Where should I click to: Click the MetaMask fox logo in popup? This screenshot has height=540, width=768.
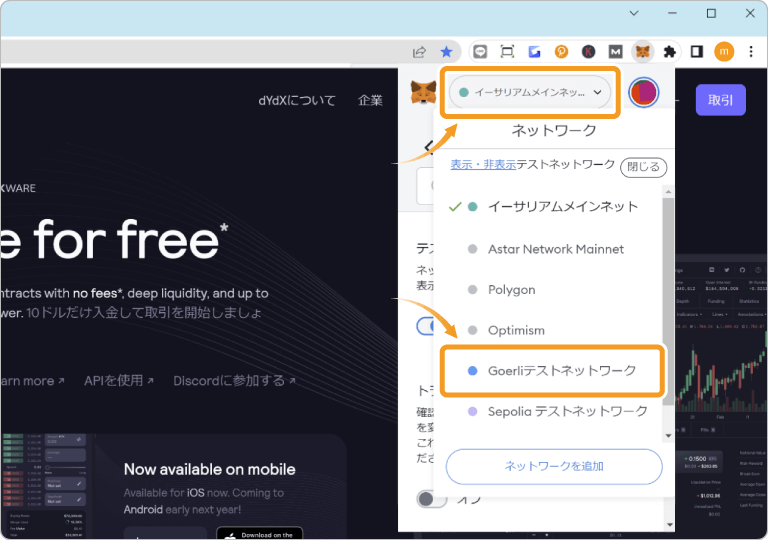(423, 92)
